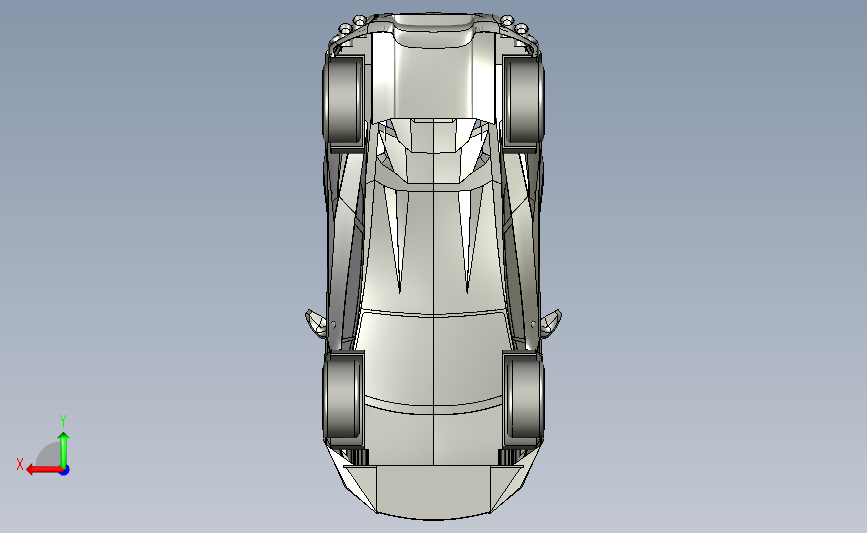Select the bottom-left wheel of the car model
This screenshot has height=533, width=867.
[x=343, y=398]
